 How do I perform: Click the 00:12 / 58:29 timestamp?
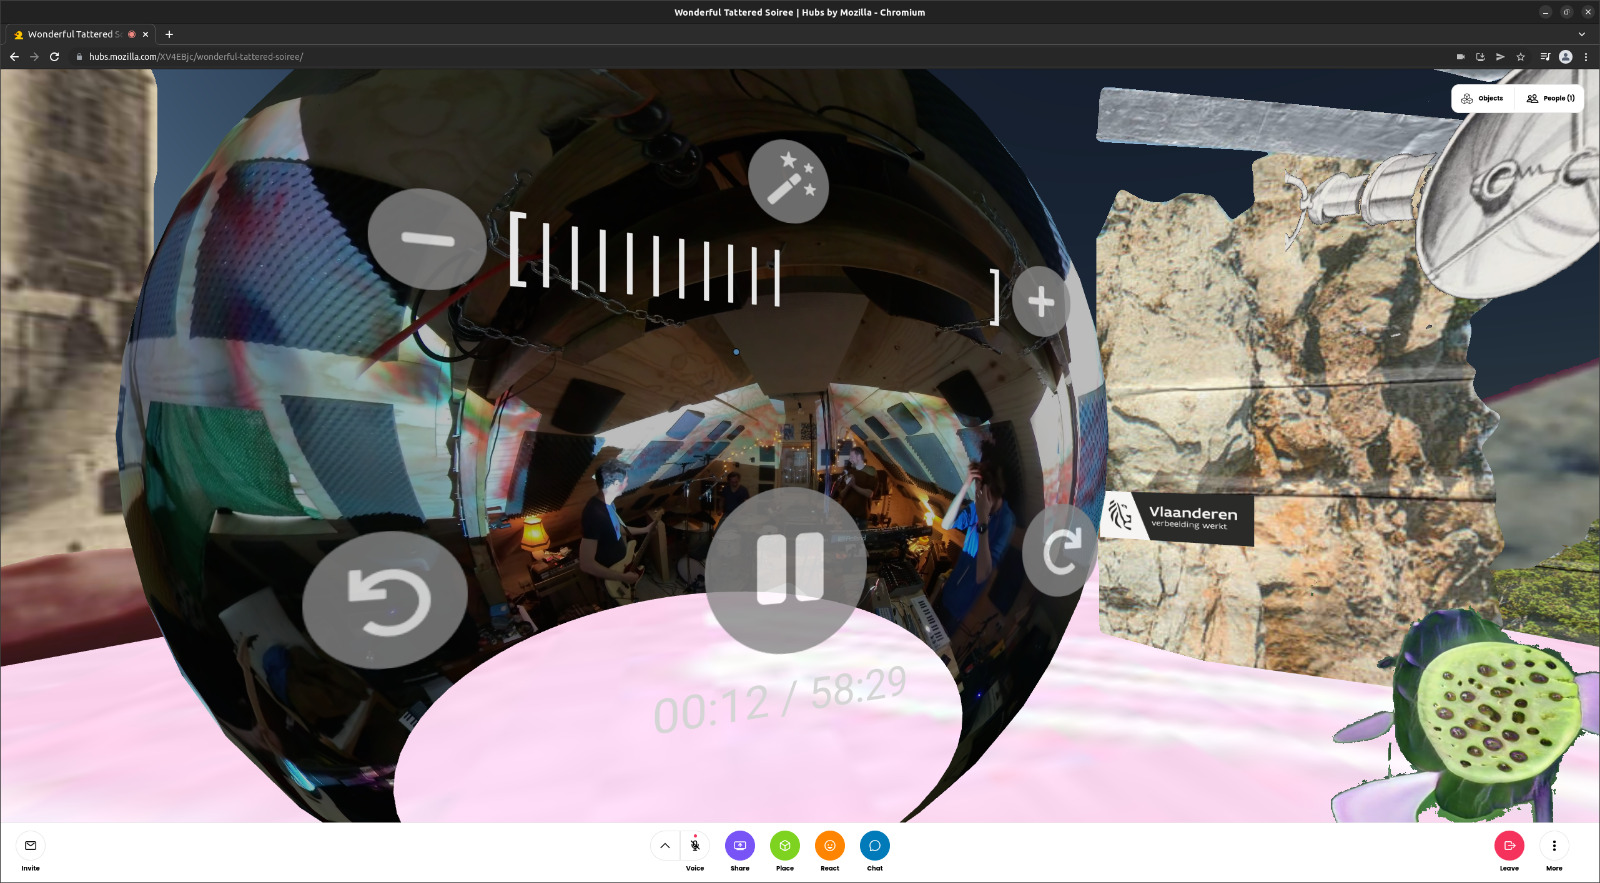click(x=780, y=699)
